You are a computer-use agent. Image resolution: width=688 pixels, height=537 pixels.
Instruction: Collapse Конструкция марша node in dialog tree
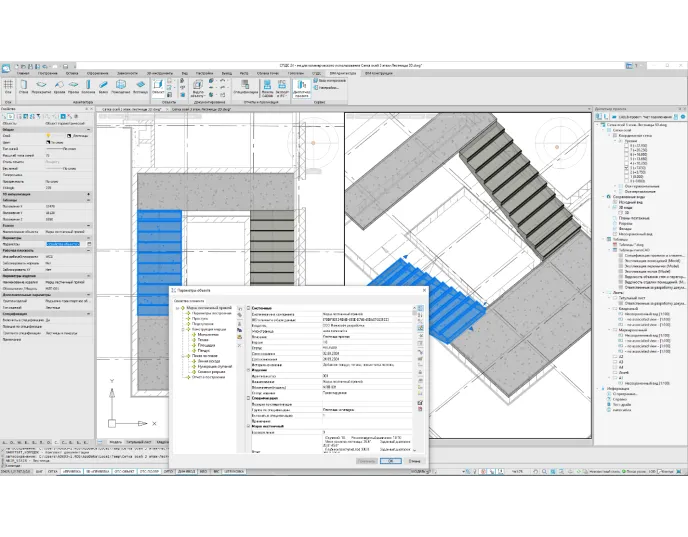coord(186,329)
